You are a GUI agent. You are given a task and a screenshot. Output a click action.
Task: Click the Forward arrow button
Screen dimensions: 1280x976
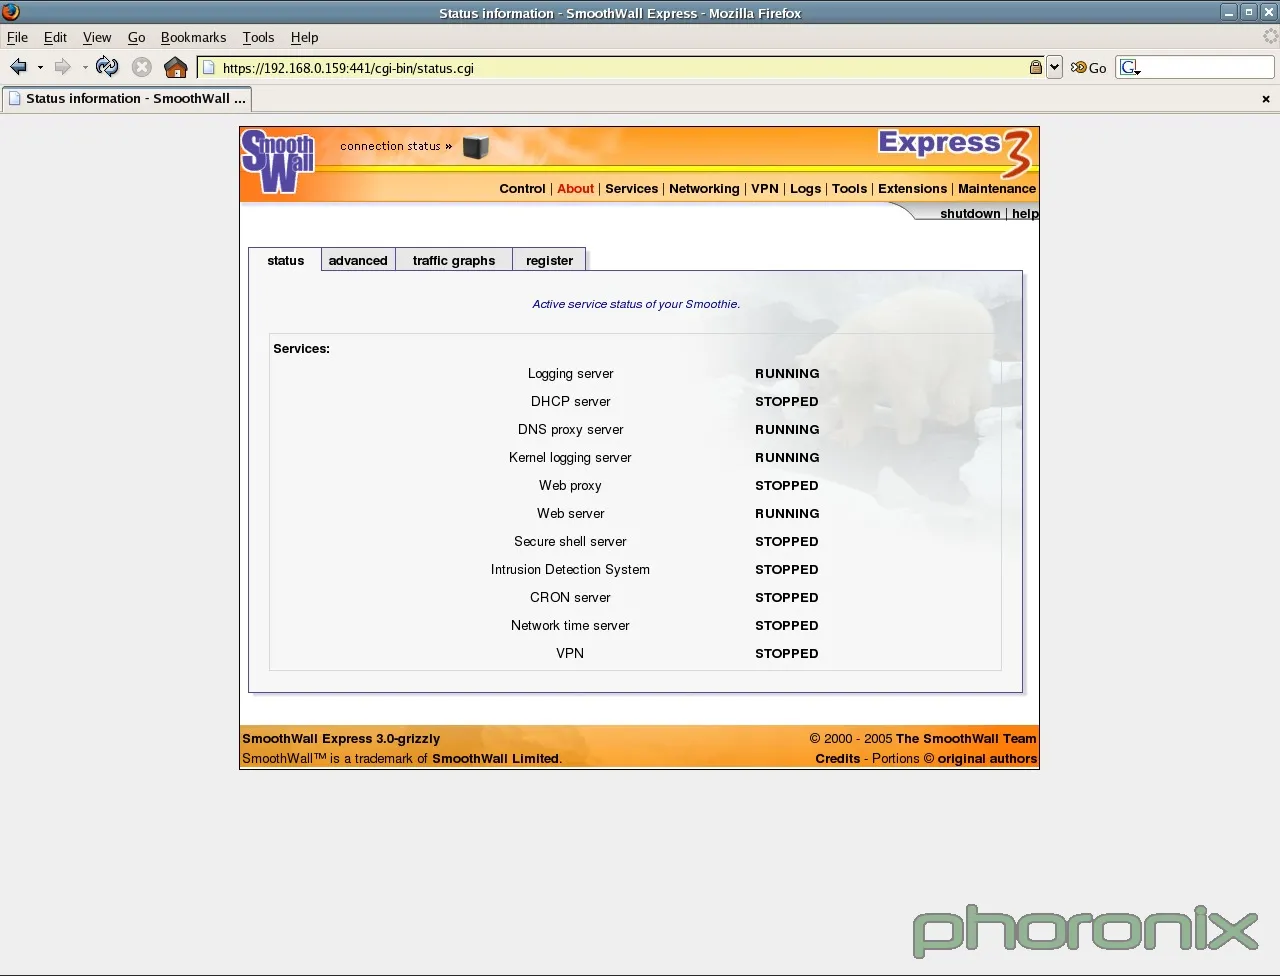coord(63,67)
